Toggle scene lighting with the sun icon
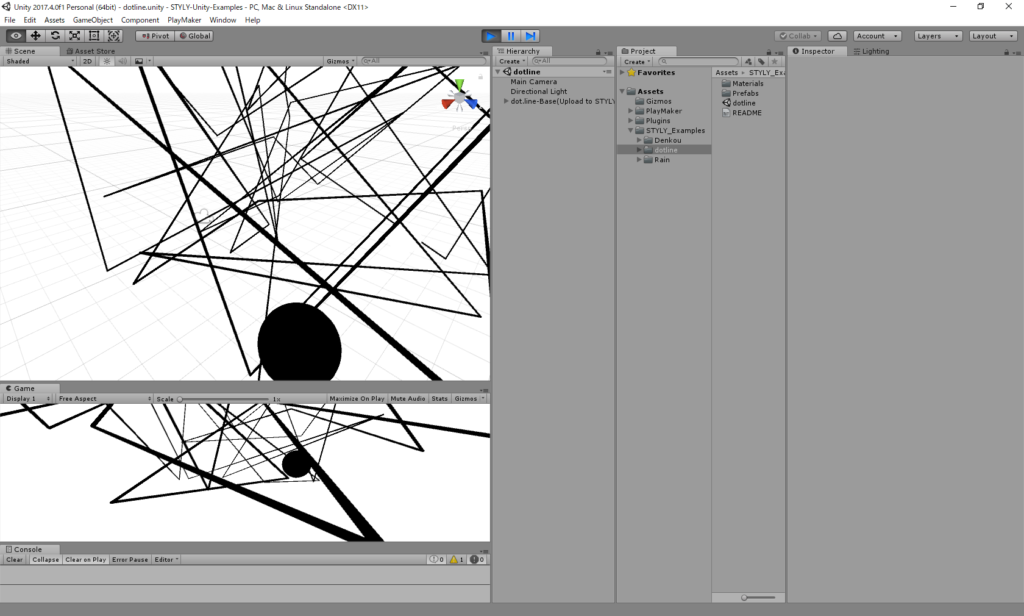The height and width of the screenshot is (616, 1024). [x=107, y=61]
